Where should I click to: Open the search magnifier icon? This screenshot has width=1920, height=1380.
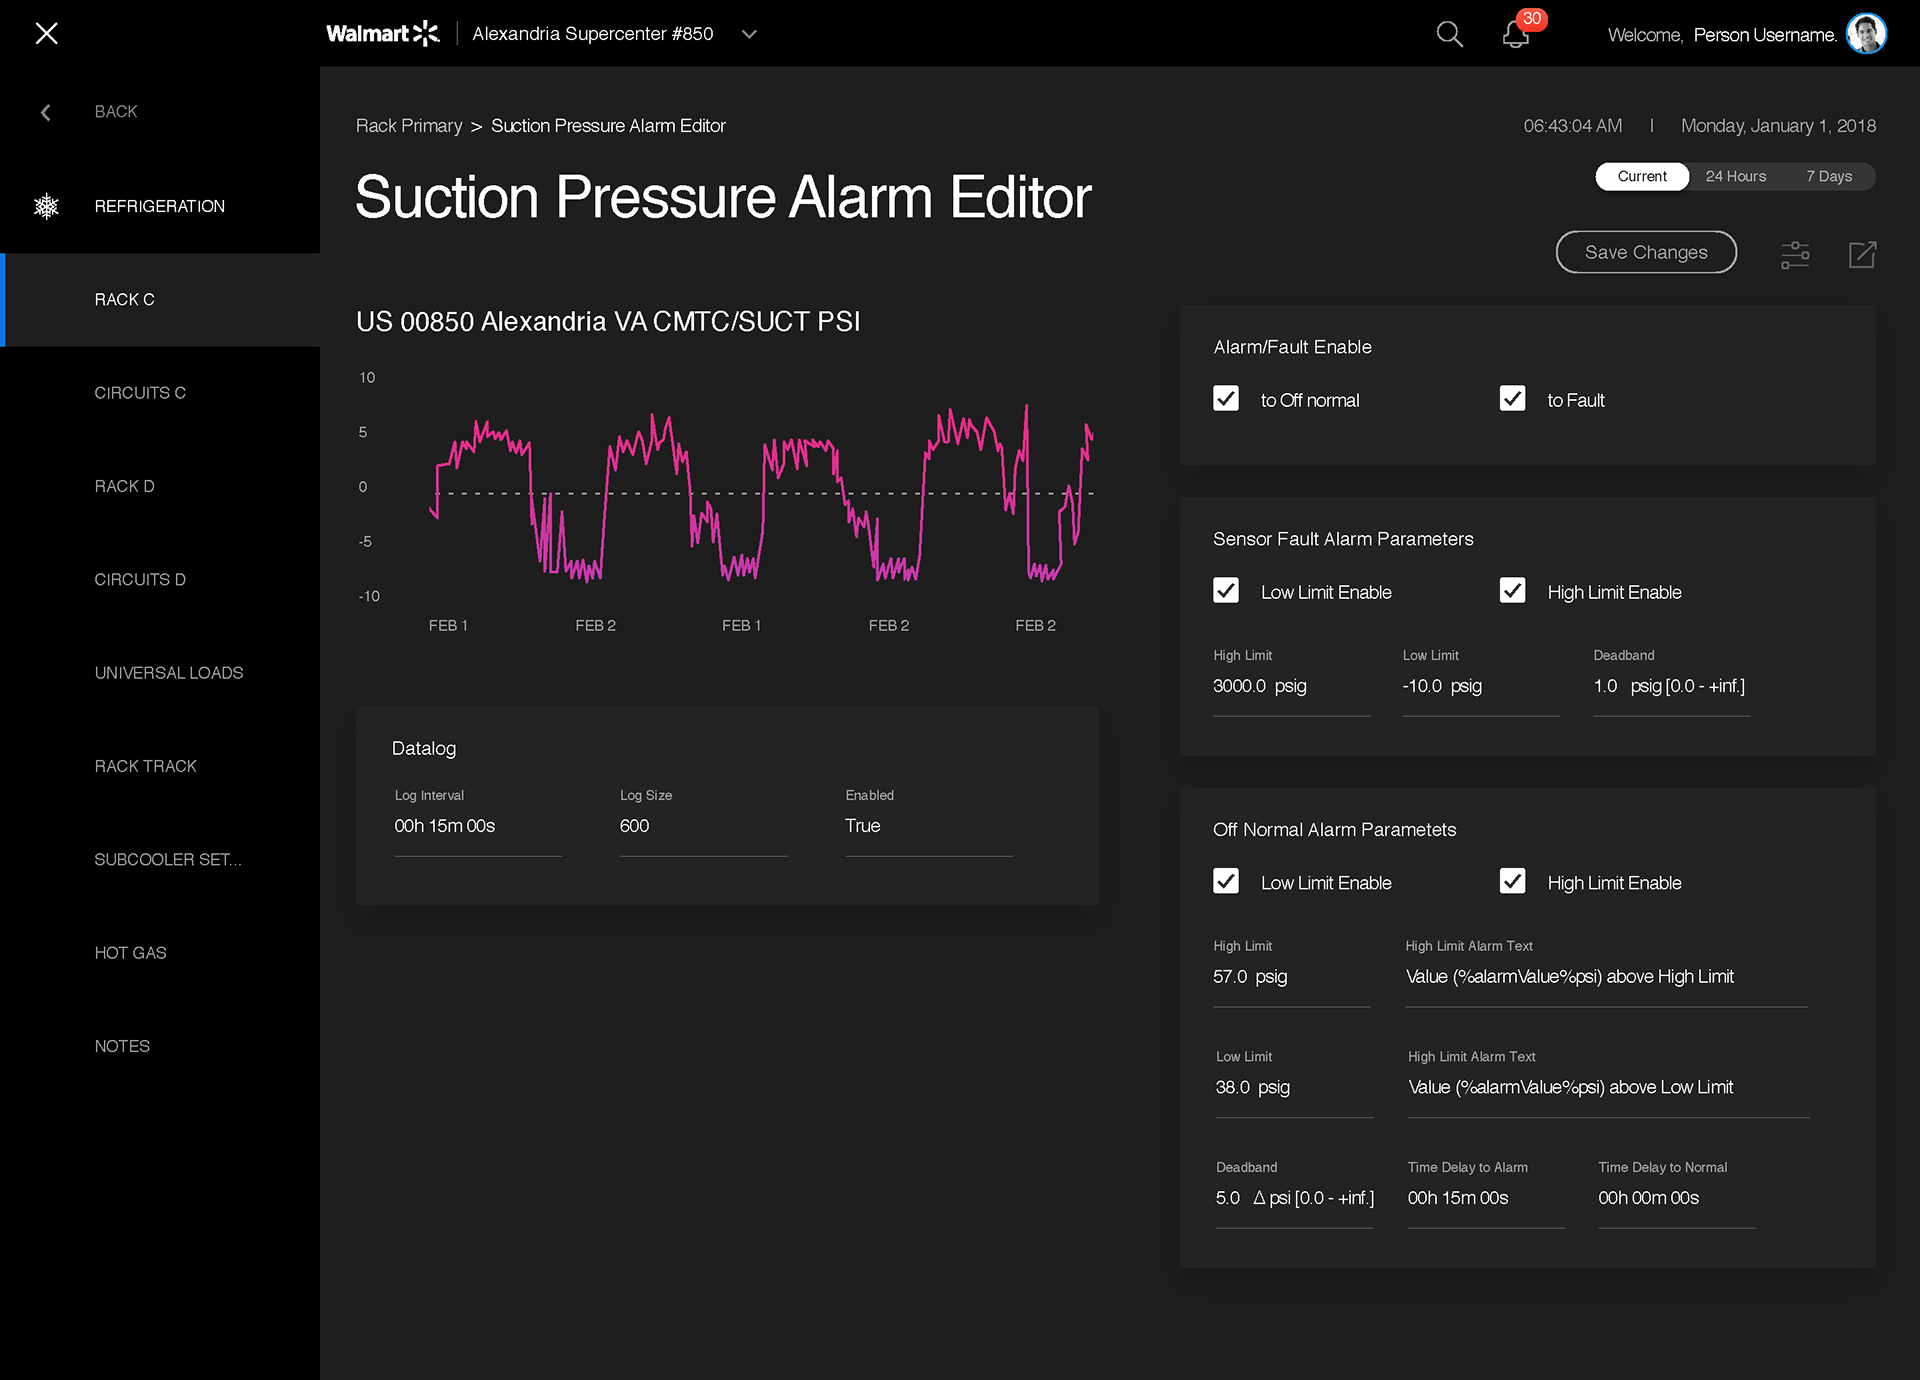[x=1449, y=34]
